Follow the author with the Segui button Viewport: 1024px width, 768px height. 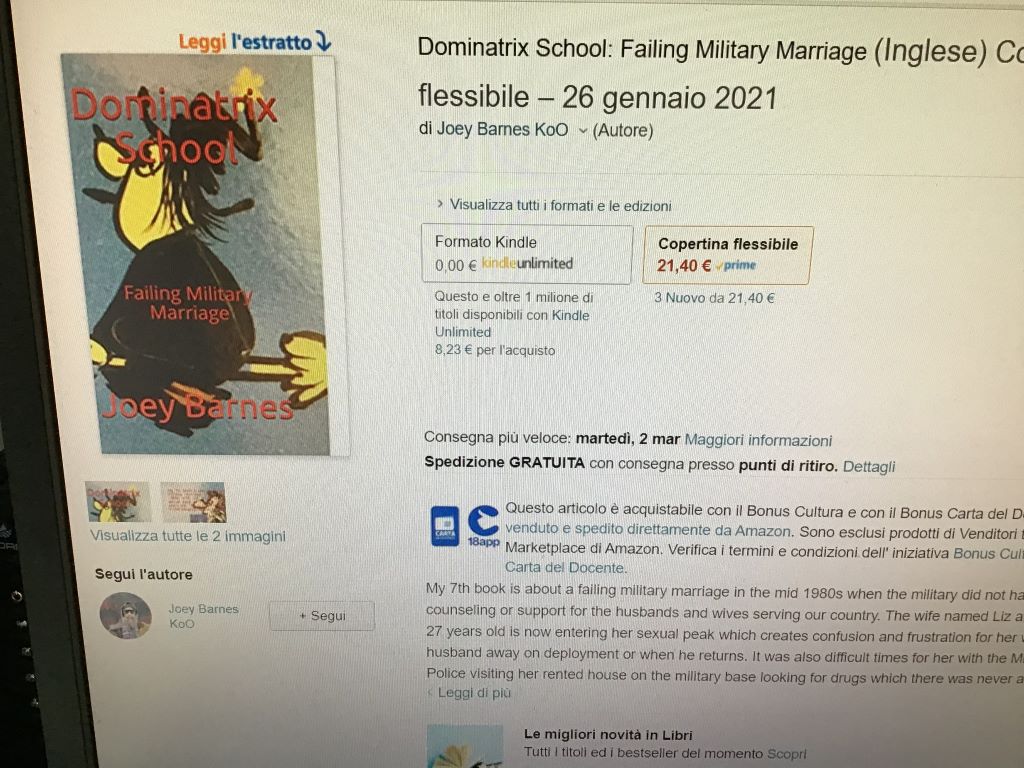pos(322,616)
